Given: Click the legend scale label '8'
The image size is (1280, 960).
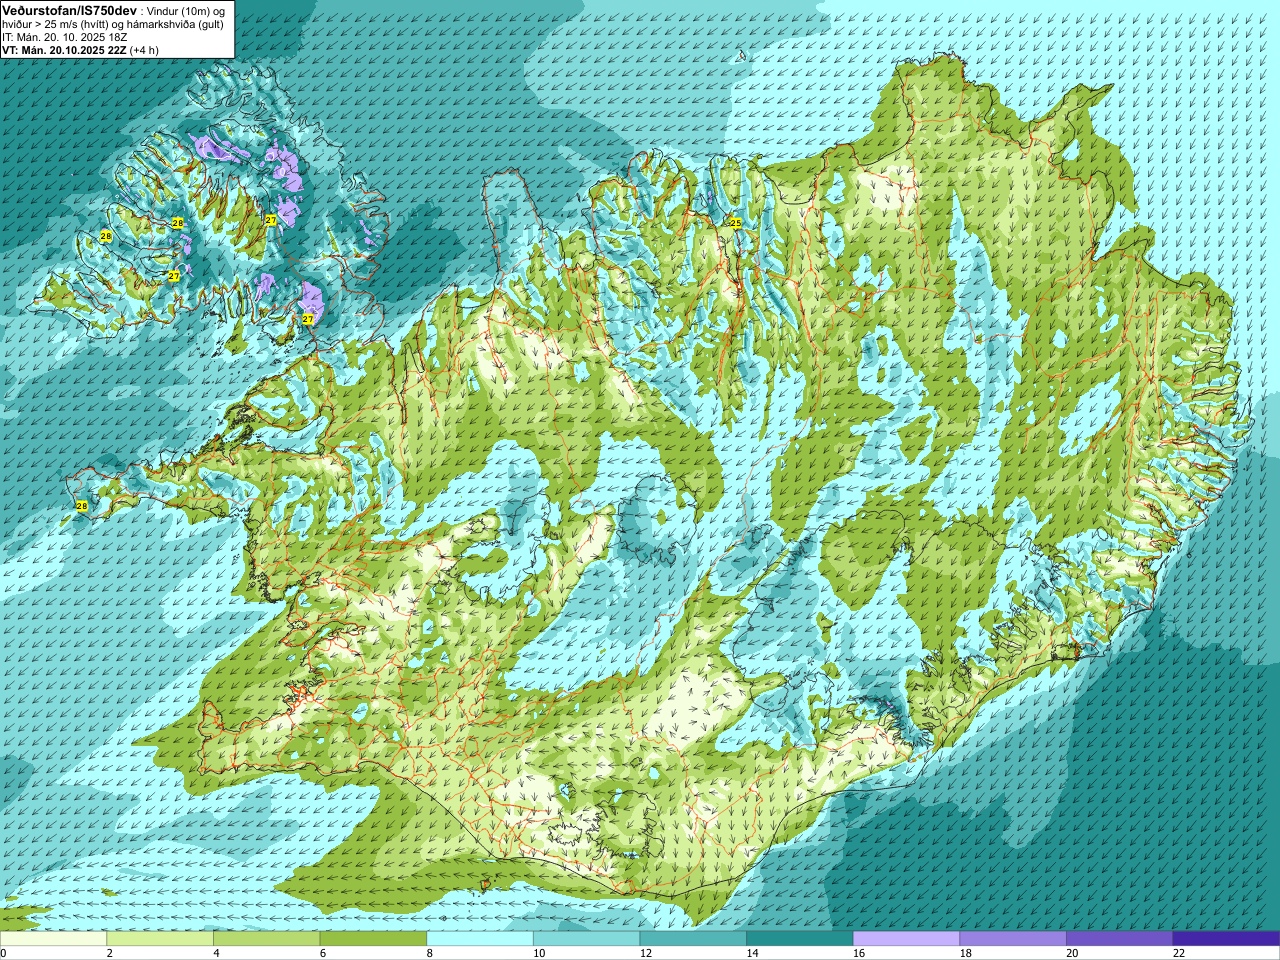Looking at the screenshot, I should [429, 953].
